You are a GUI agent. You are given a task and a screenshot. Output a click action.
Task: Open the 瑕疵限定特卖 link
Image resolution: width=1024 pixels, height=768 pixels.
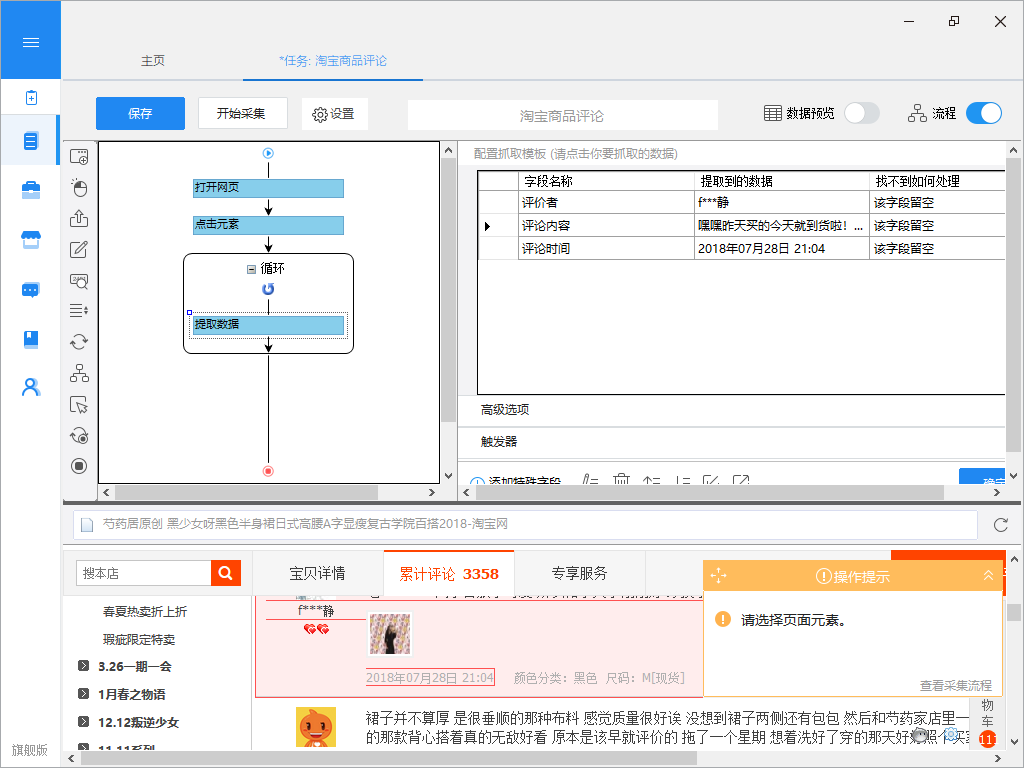tap(139, 639)
